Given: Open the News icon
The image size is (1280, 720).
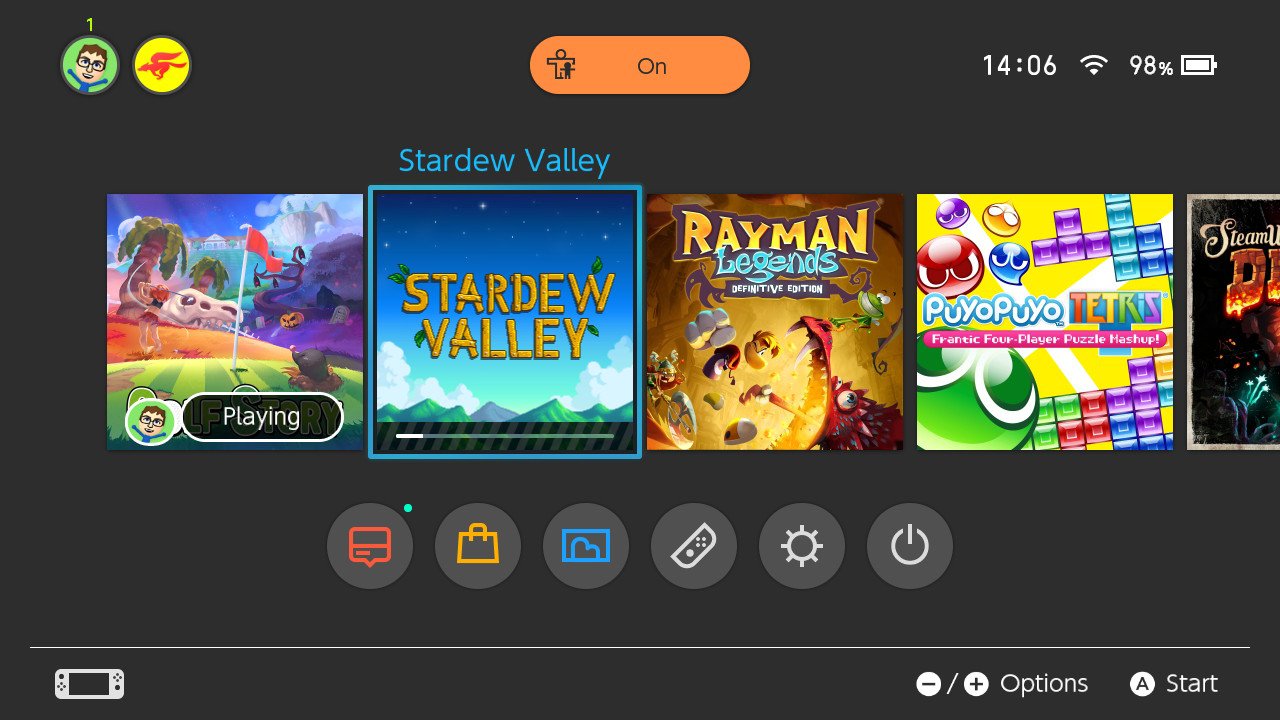Looking at the screenshot, I should click(x=370, y=546).
